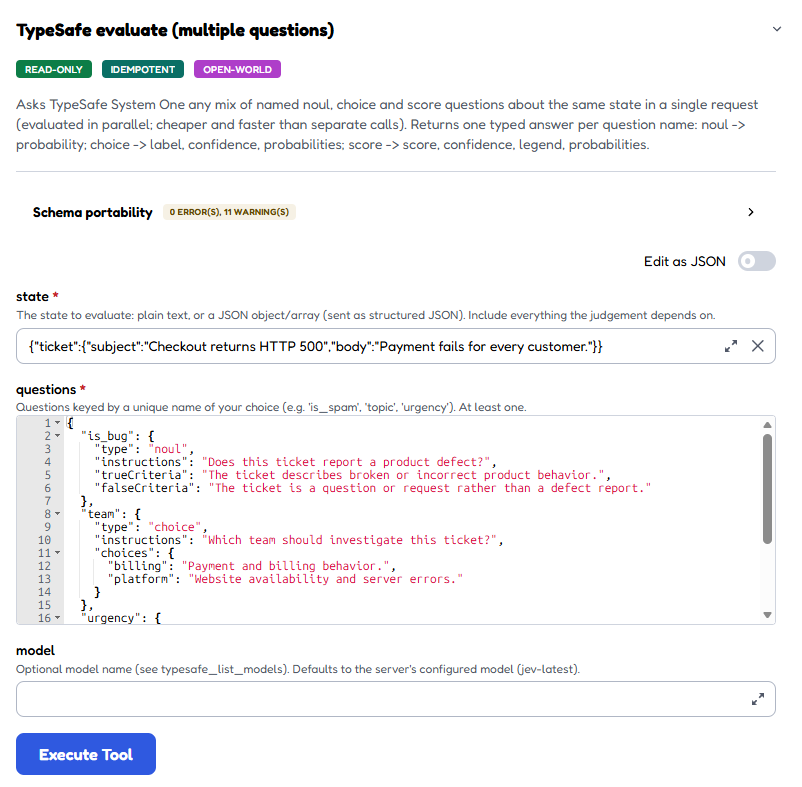This screenshot has width=802, height=787.
Task: Click the Schema portability heading
Action: pyautogui.click(x=93, y=212)
